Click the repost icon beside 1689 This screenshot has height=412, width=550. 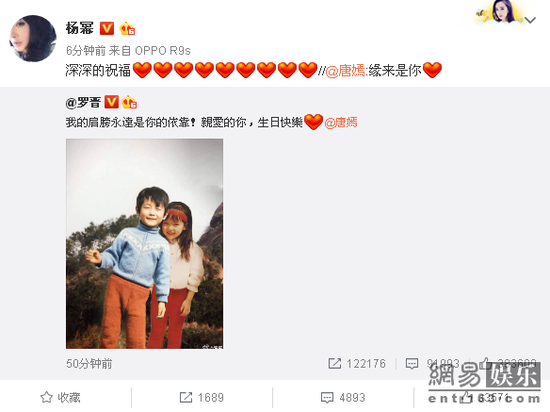(186, 397)
